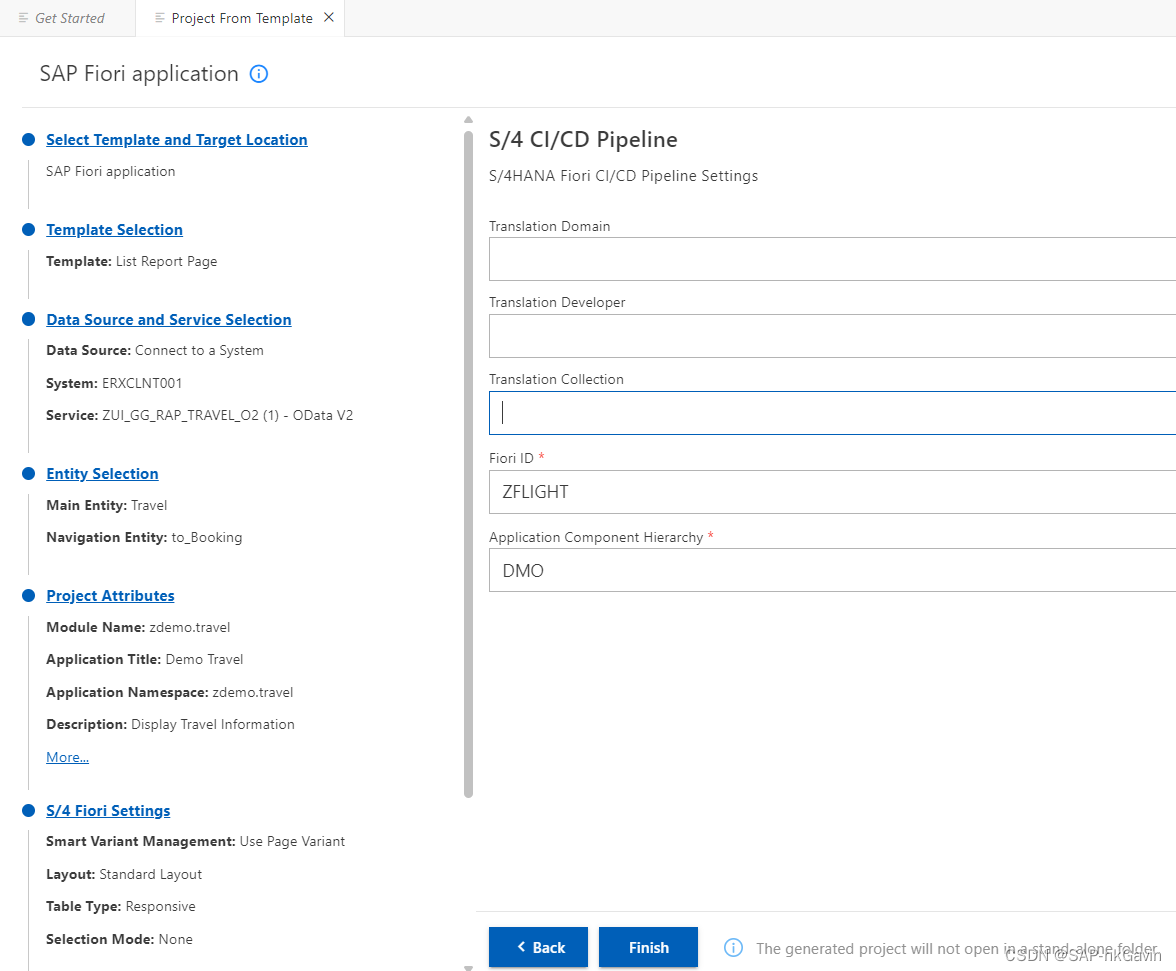The height and width of the screenshot is (971, 1176).
Task: Open Data Source and Service Selection step
Action: coord(169,319)
